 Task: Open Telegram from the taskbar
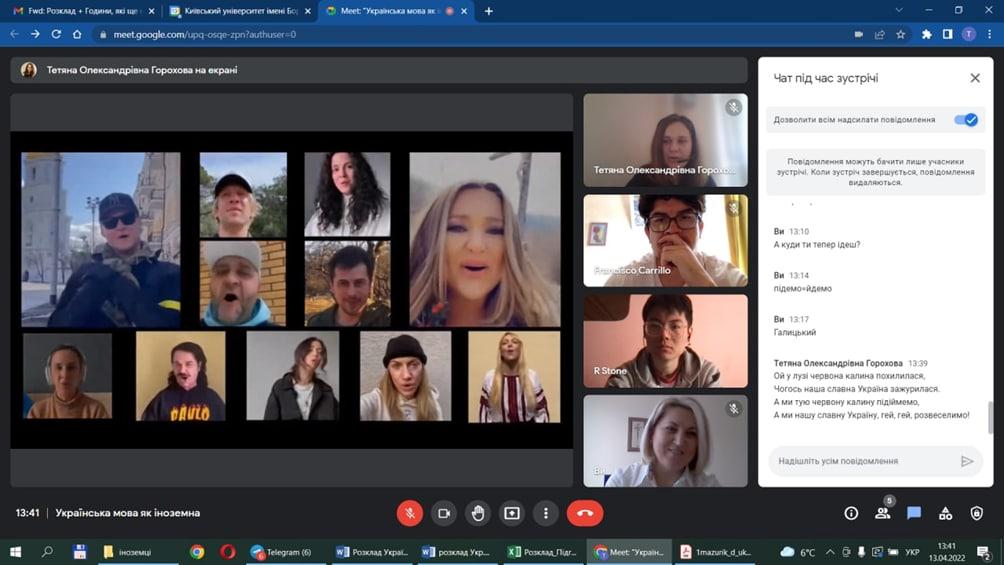coord(281,552)
